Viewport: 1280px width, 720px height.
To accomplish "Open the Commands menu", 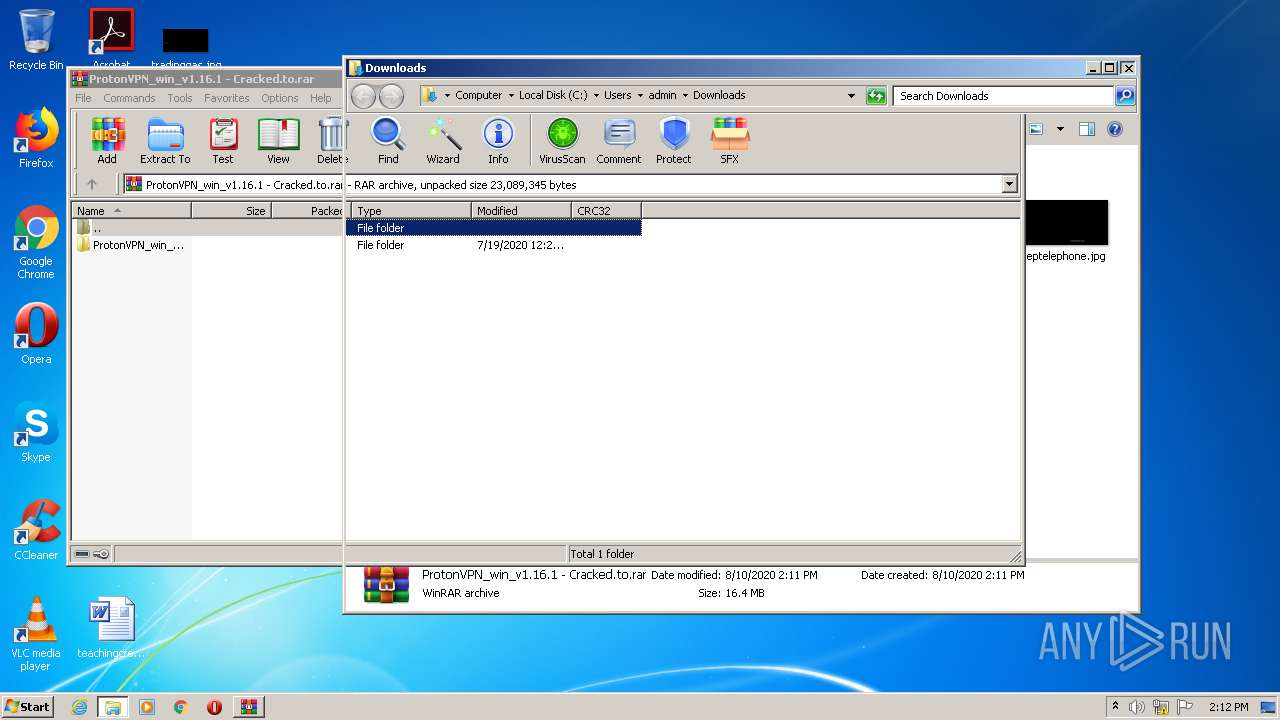I will [x=129, y=98].
